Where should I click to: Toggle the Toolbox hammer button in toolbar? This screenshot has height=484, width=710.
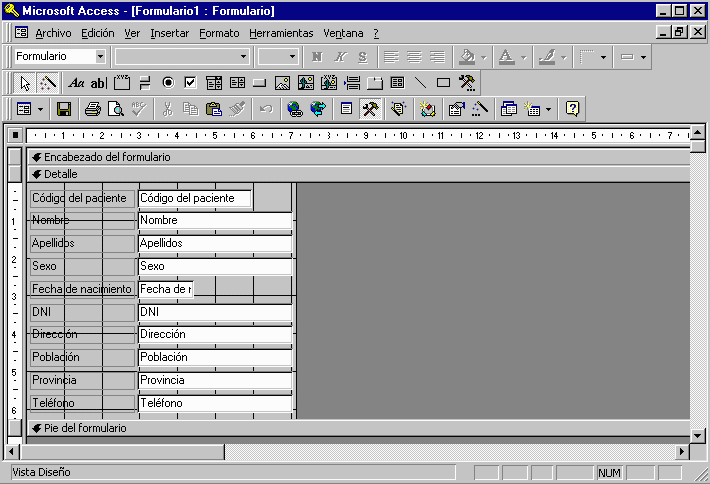[x=370, y=109]
